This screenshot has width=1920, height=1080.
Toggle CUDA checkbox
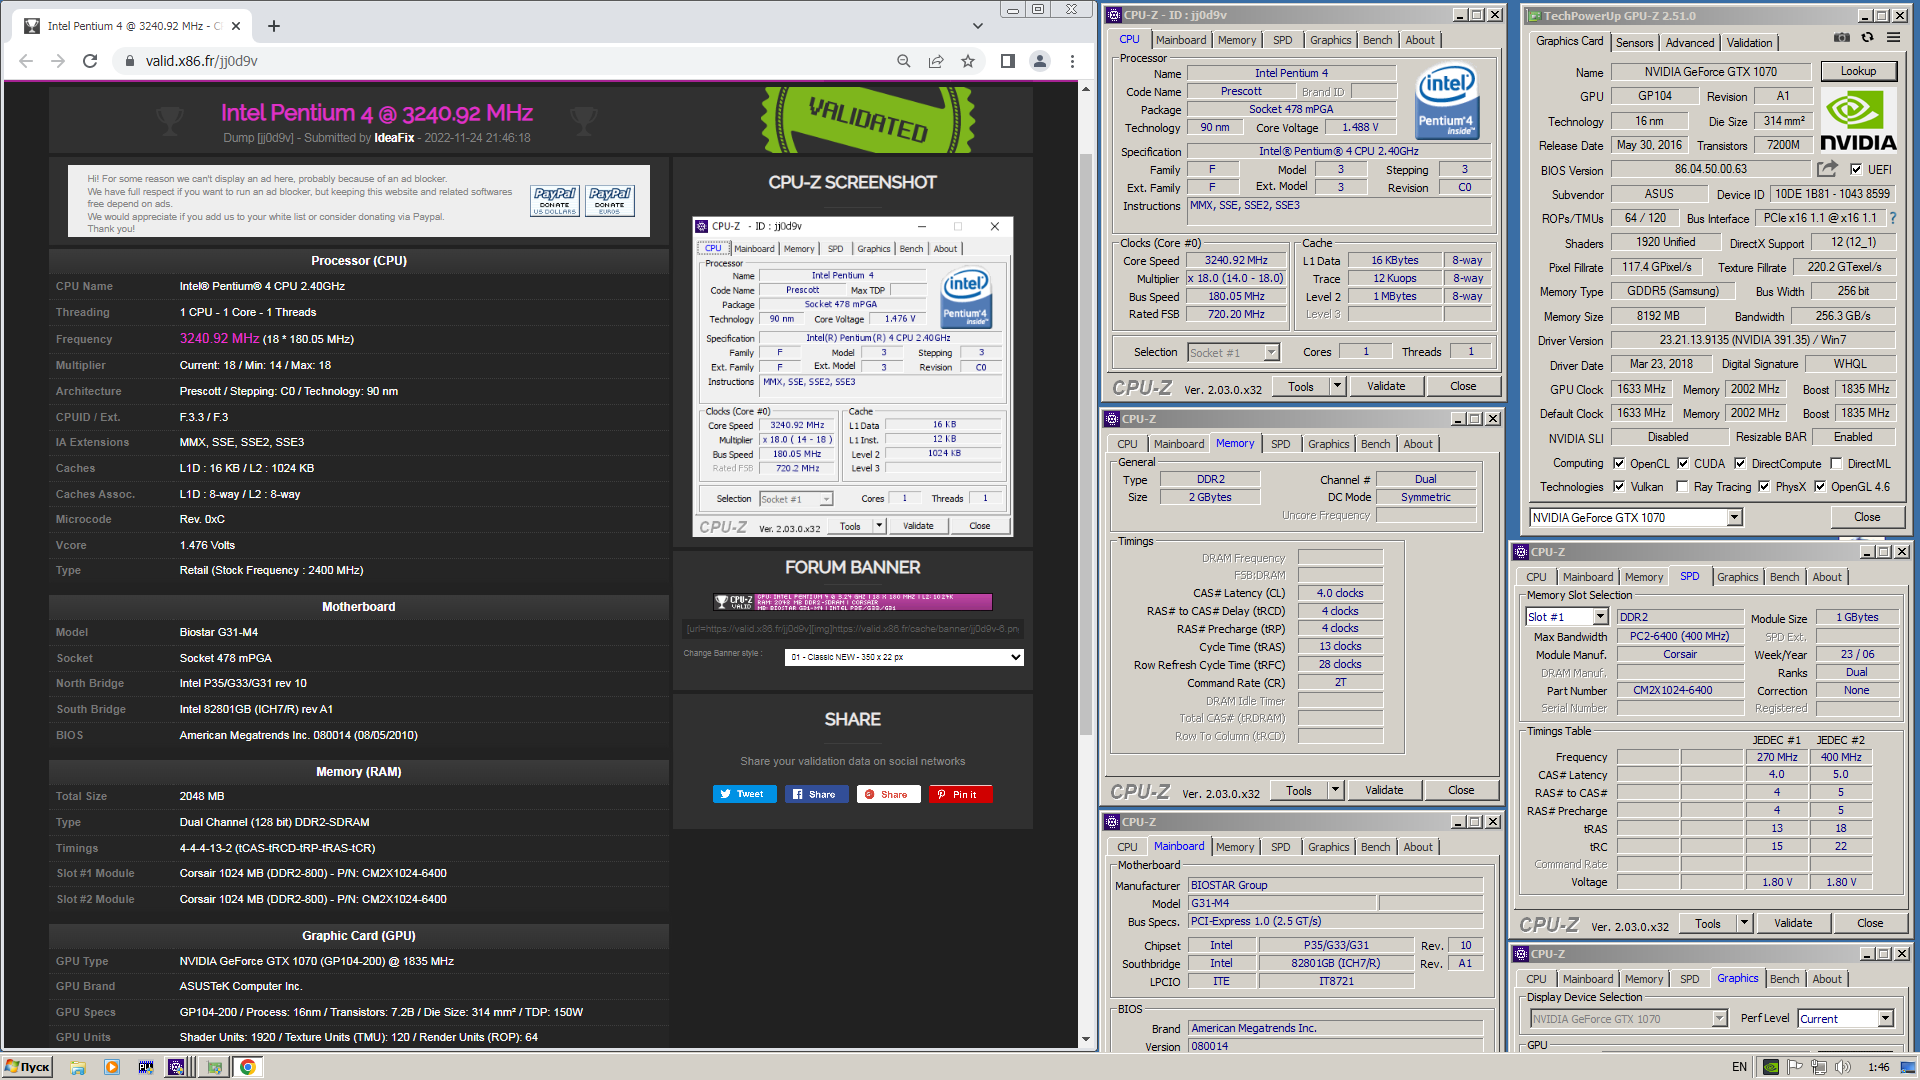coord(1683,464)
